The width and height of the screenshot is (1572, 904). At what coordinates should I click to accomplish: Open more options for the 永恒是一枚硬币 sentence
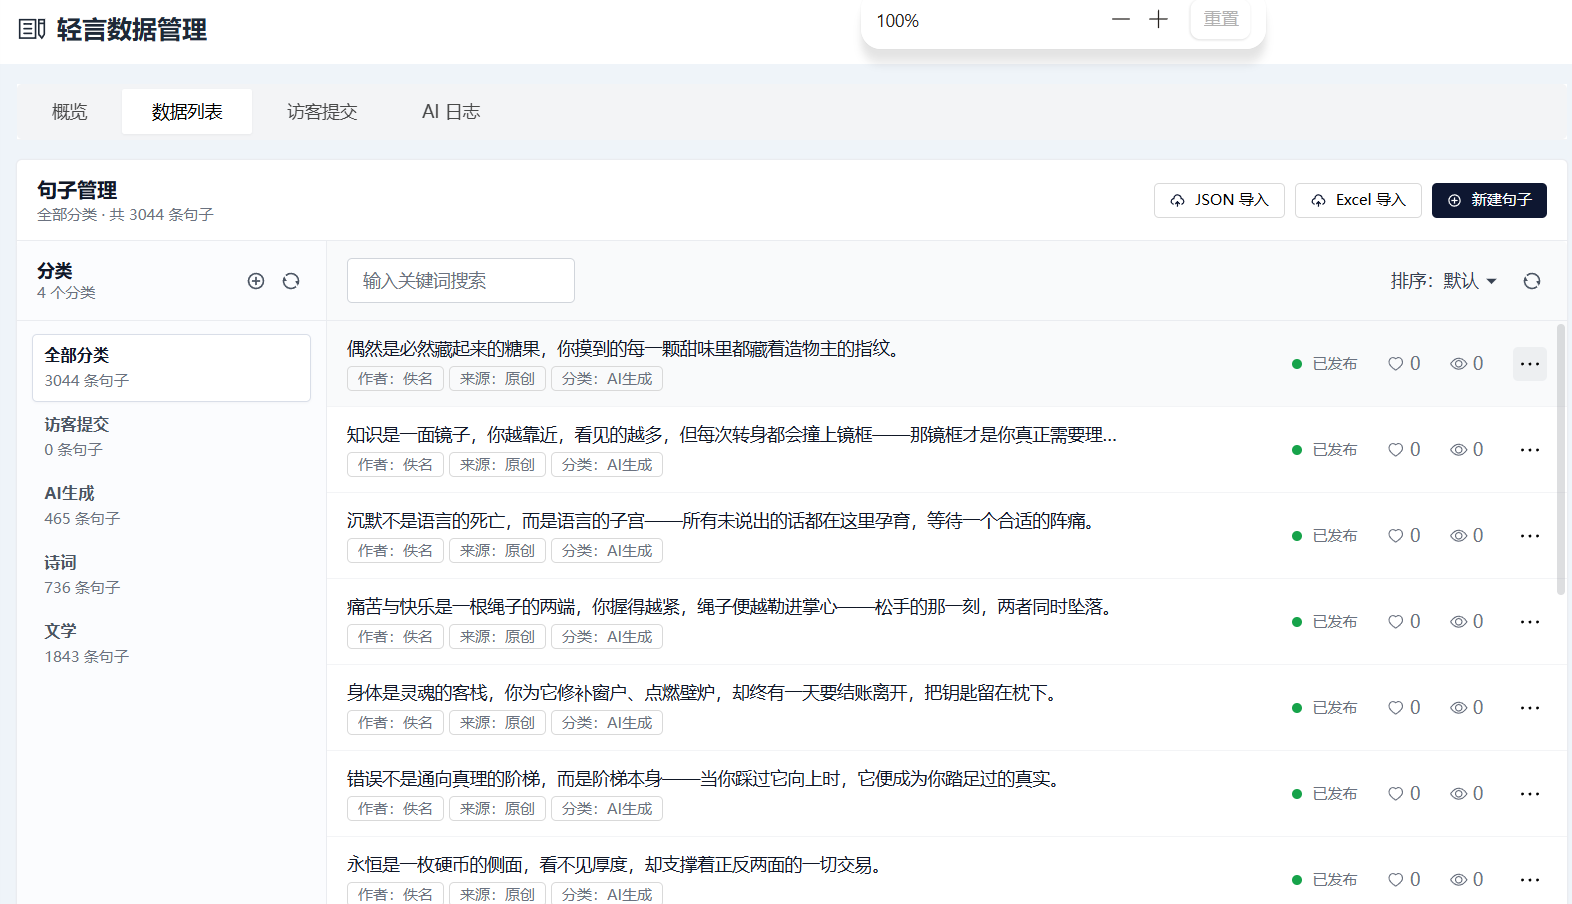tap(1530, 880)
